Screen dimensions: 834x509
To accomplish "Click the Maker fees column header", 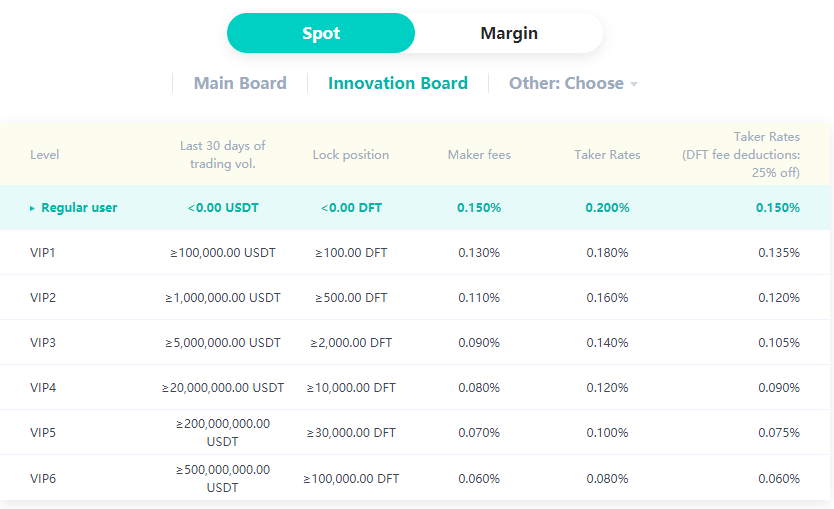I will pyautogui.click(x=479, y=155).
